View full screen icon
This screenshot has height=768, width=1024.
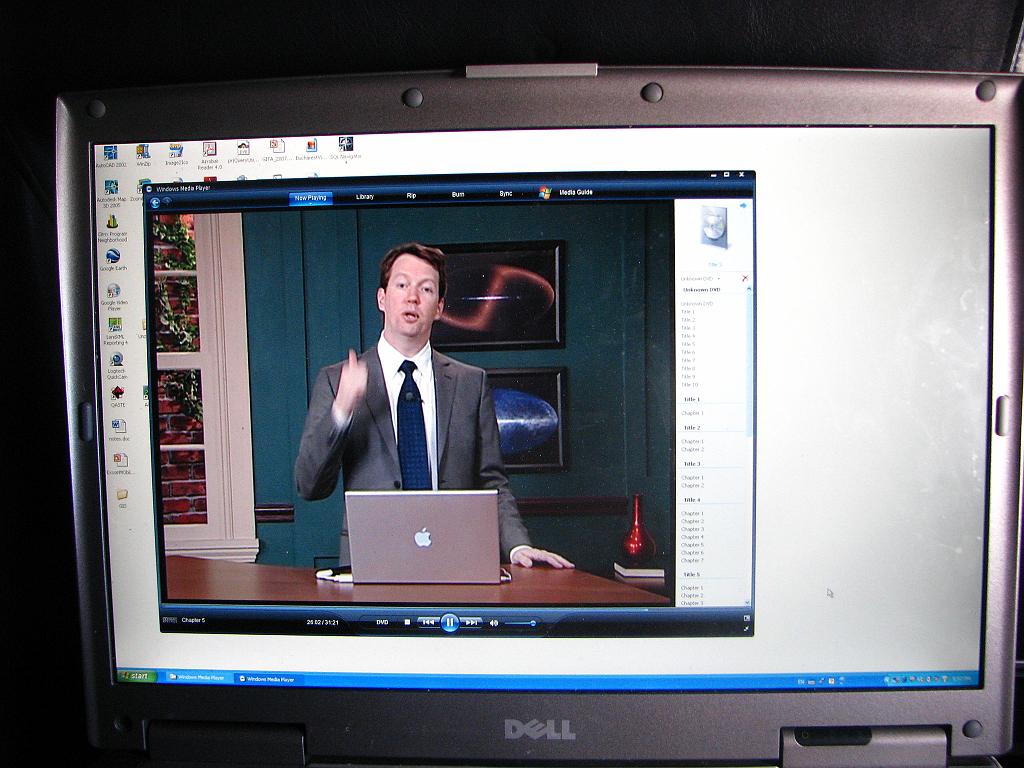tap(746, 628)
